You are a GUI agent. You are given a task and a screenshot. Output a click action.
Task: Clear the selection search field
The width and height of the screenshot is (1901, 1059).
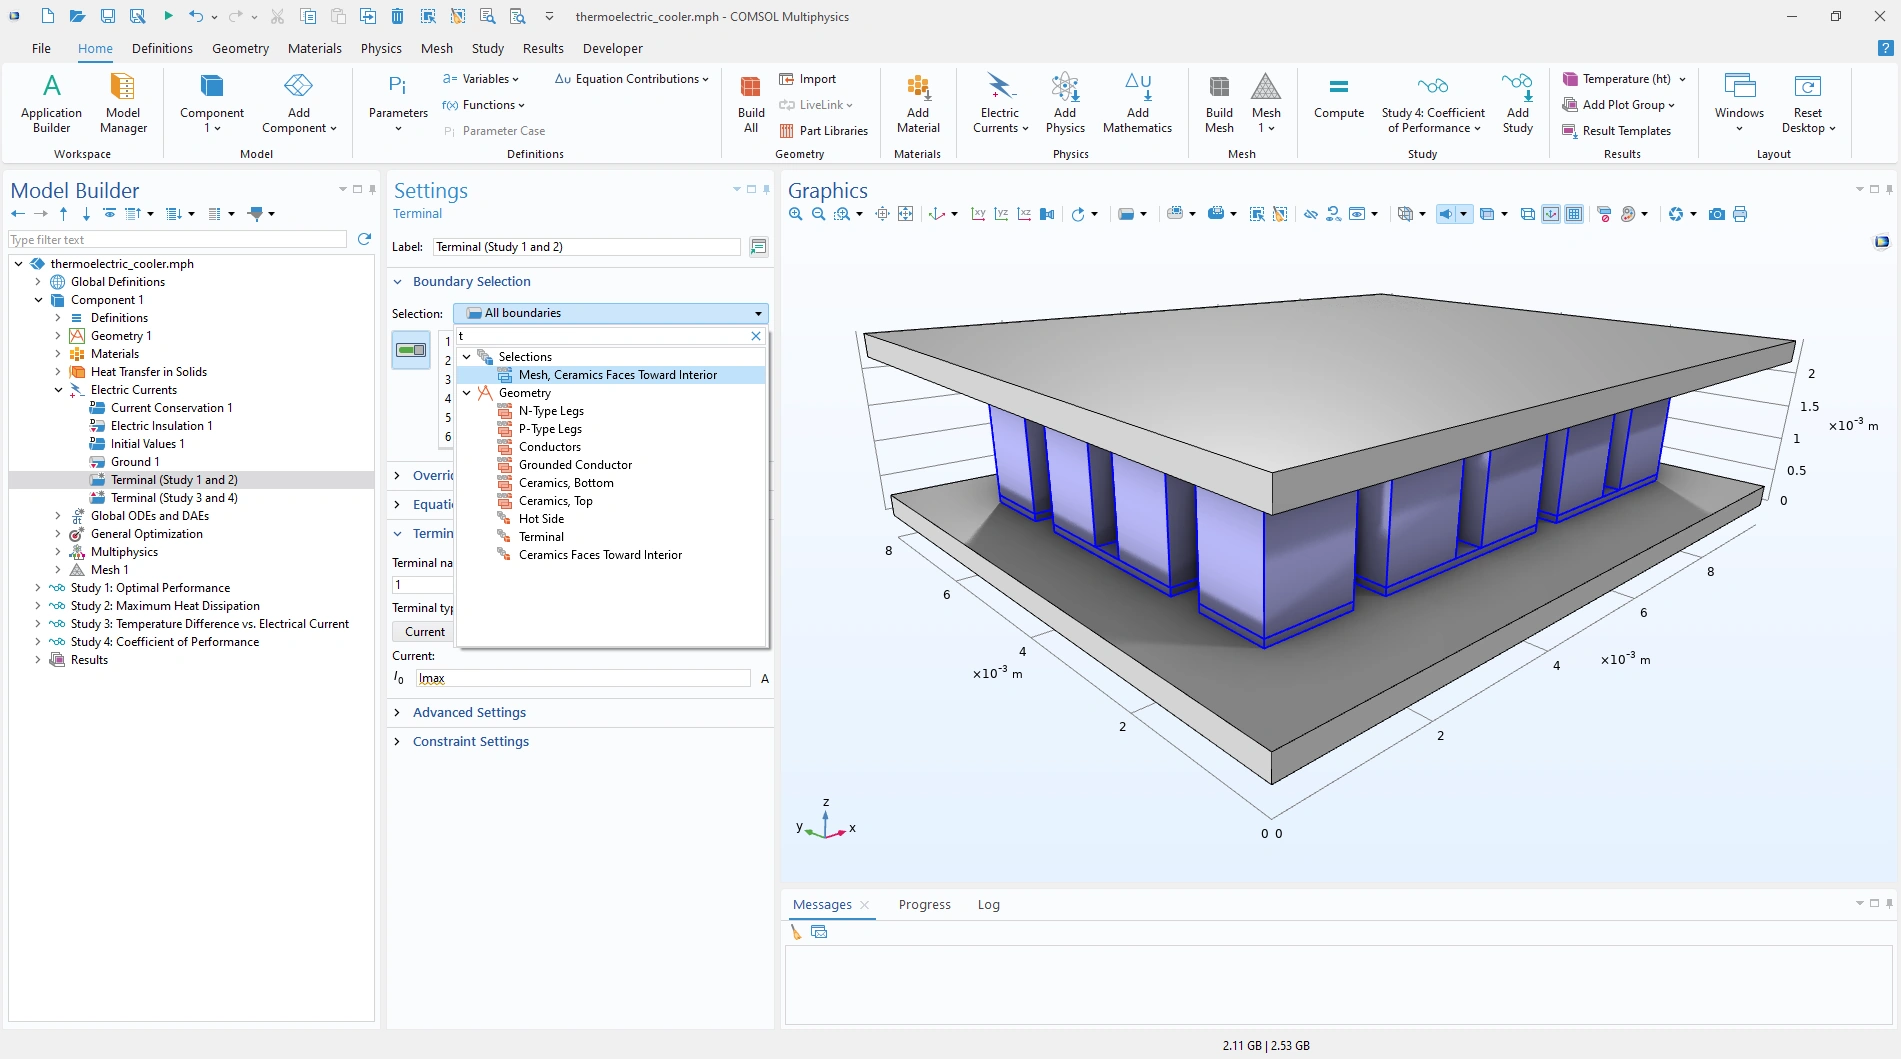[x=756, y=336]
